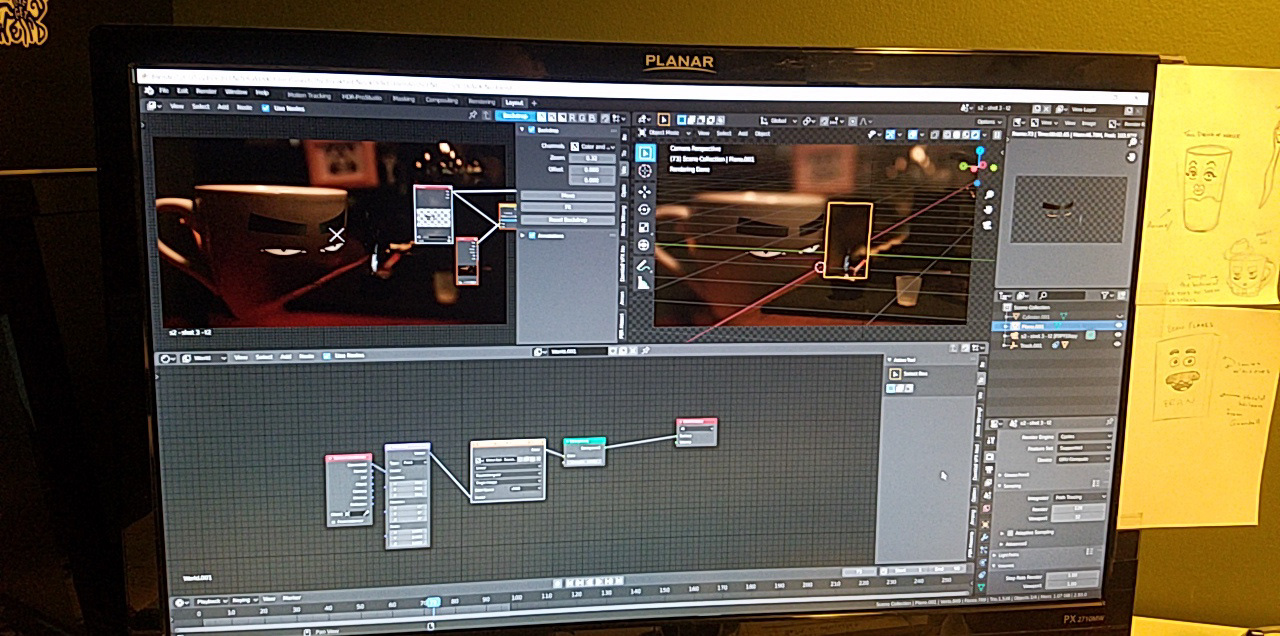Hide Track.001 using its eye icon
Screen dimensions: 1280x636
[1118, 346]
